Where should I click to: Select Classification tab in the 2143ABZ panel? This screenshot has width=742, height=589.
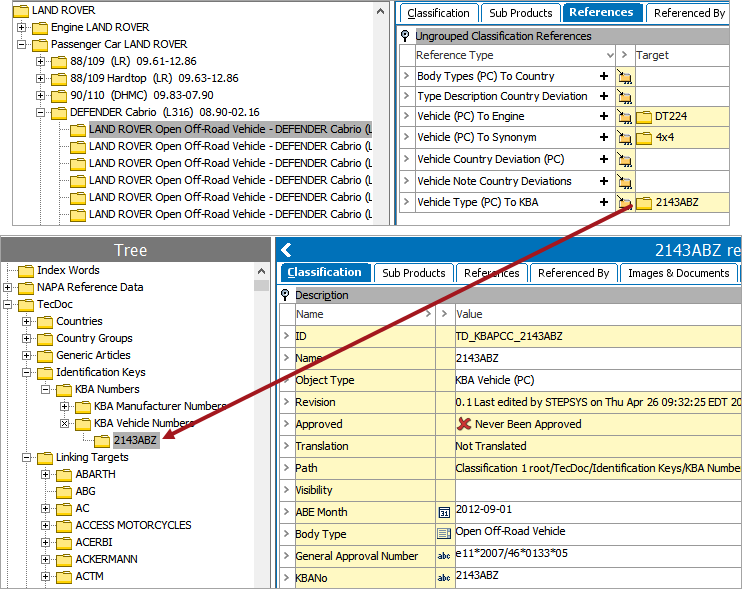click(325, 273)
